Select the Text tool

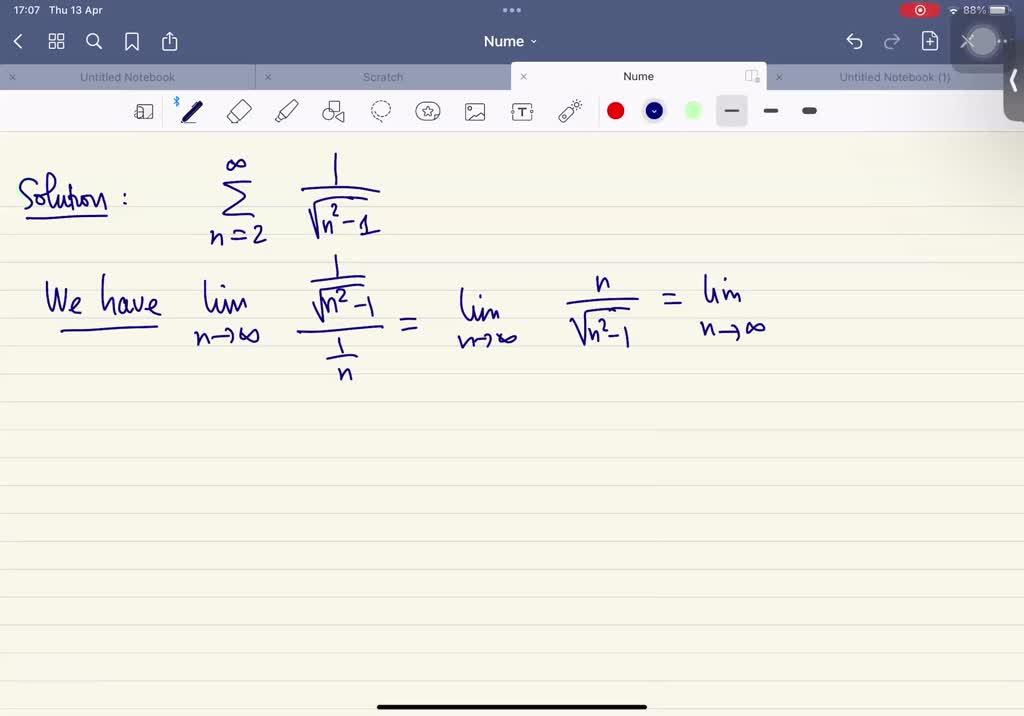coord(522,111)
